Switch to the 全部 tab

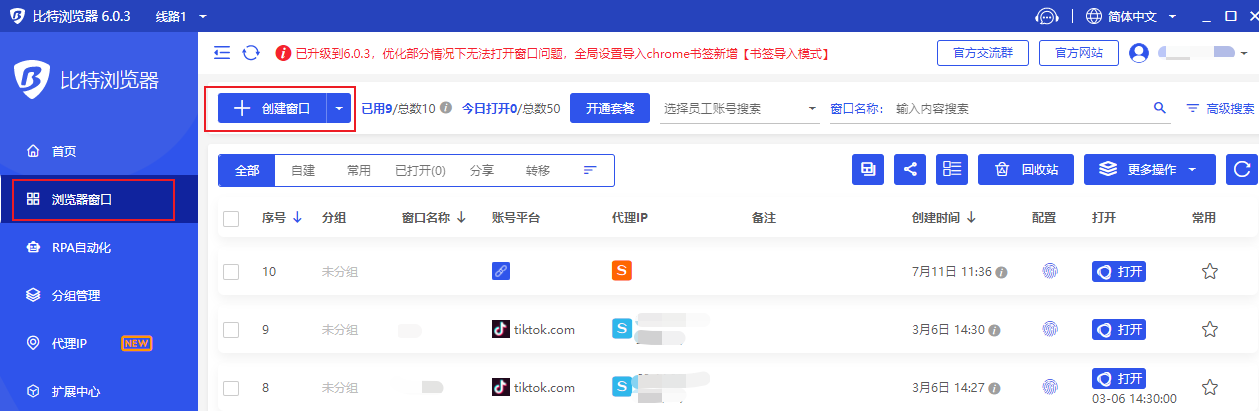(x=247, y=171)
